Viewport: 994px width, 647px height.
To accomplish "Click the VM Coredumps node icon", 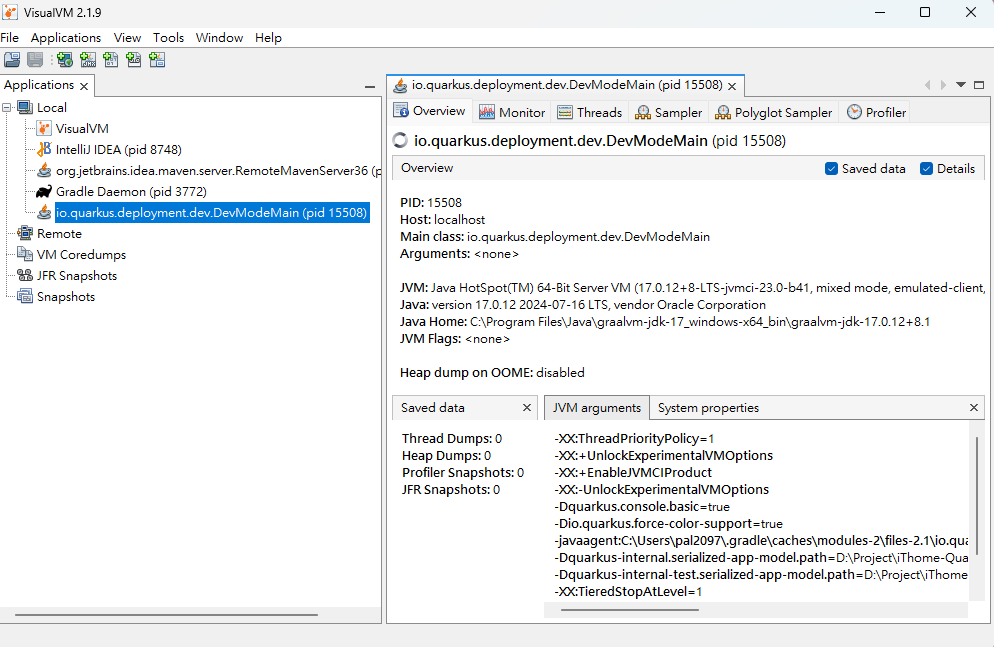I will click(25, 254).
